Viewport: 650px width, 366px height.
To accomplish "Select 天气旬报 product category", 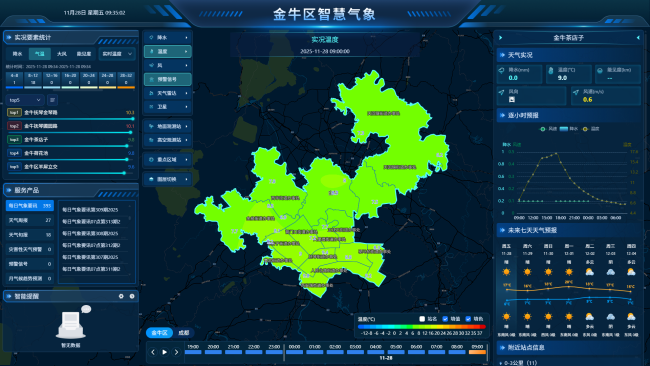I will coord(30,235).
